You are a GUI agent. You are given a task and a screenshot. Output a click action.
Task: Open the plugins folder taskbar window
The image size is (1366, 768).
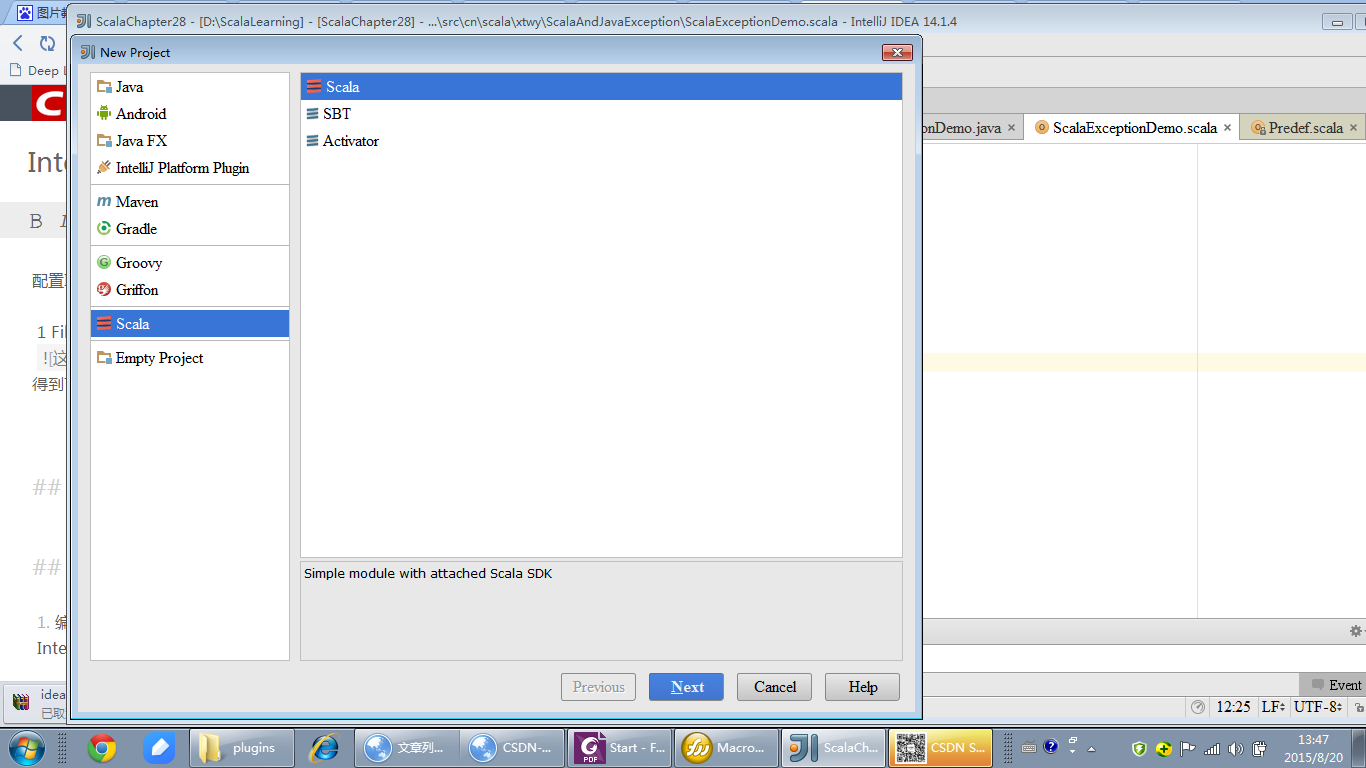241,747
